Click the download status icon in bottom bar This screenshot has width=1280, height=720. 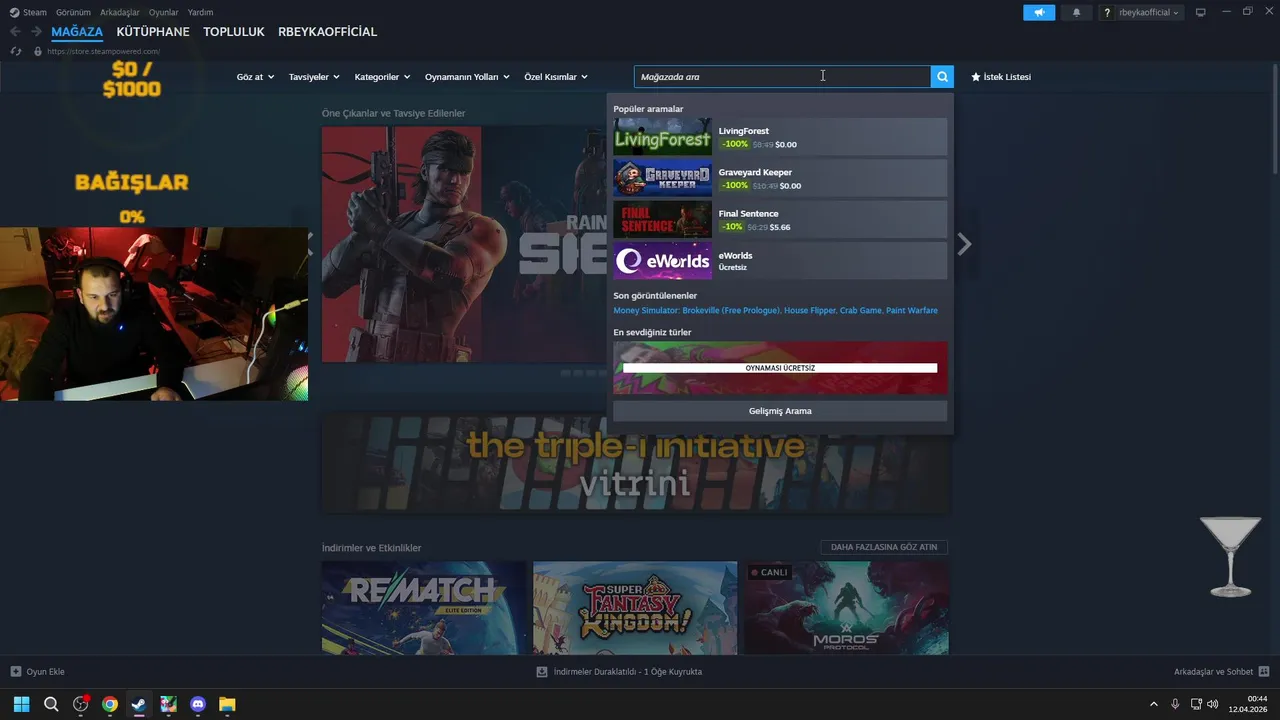click(x=542, y=672)
